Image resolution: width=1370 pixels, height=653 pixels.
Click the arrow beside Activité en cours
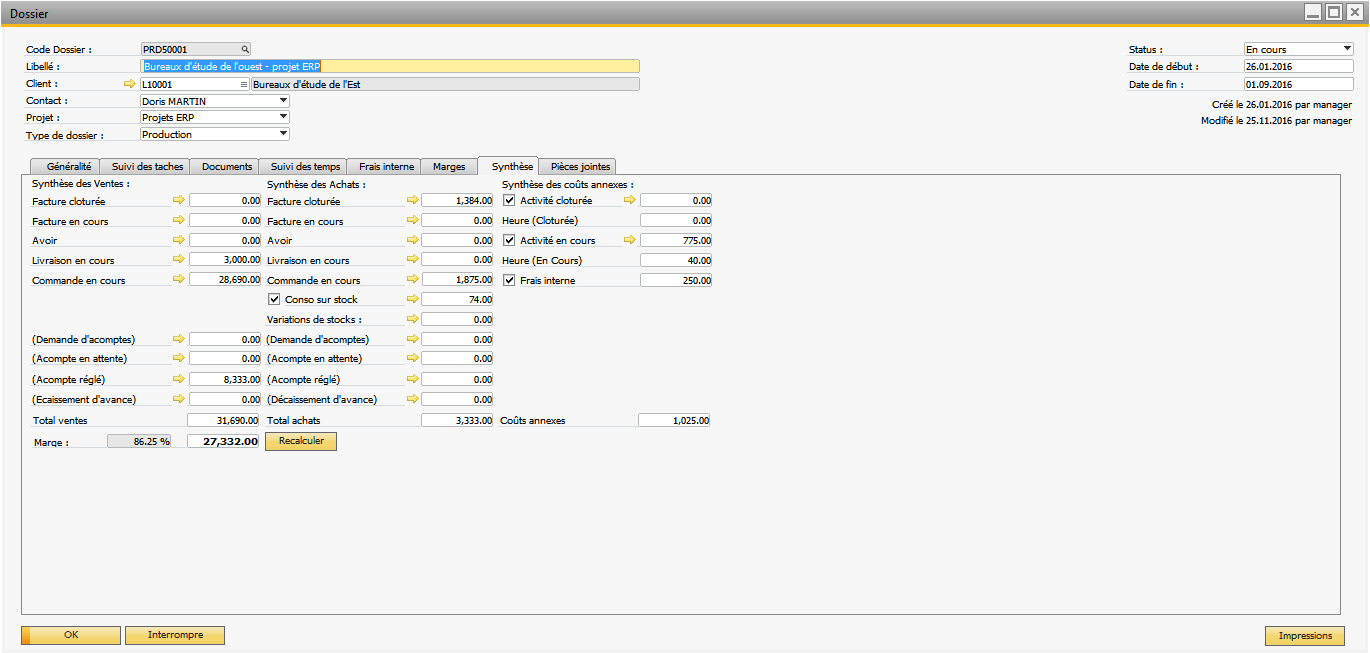click(630, 240)
